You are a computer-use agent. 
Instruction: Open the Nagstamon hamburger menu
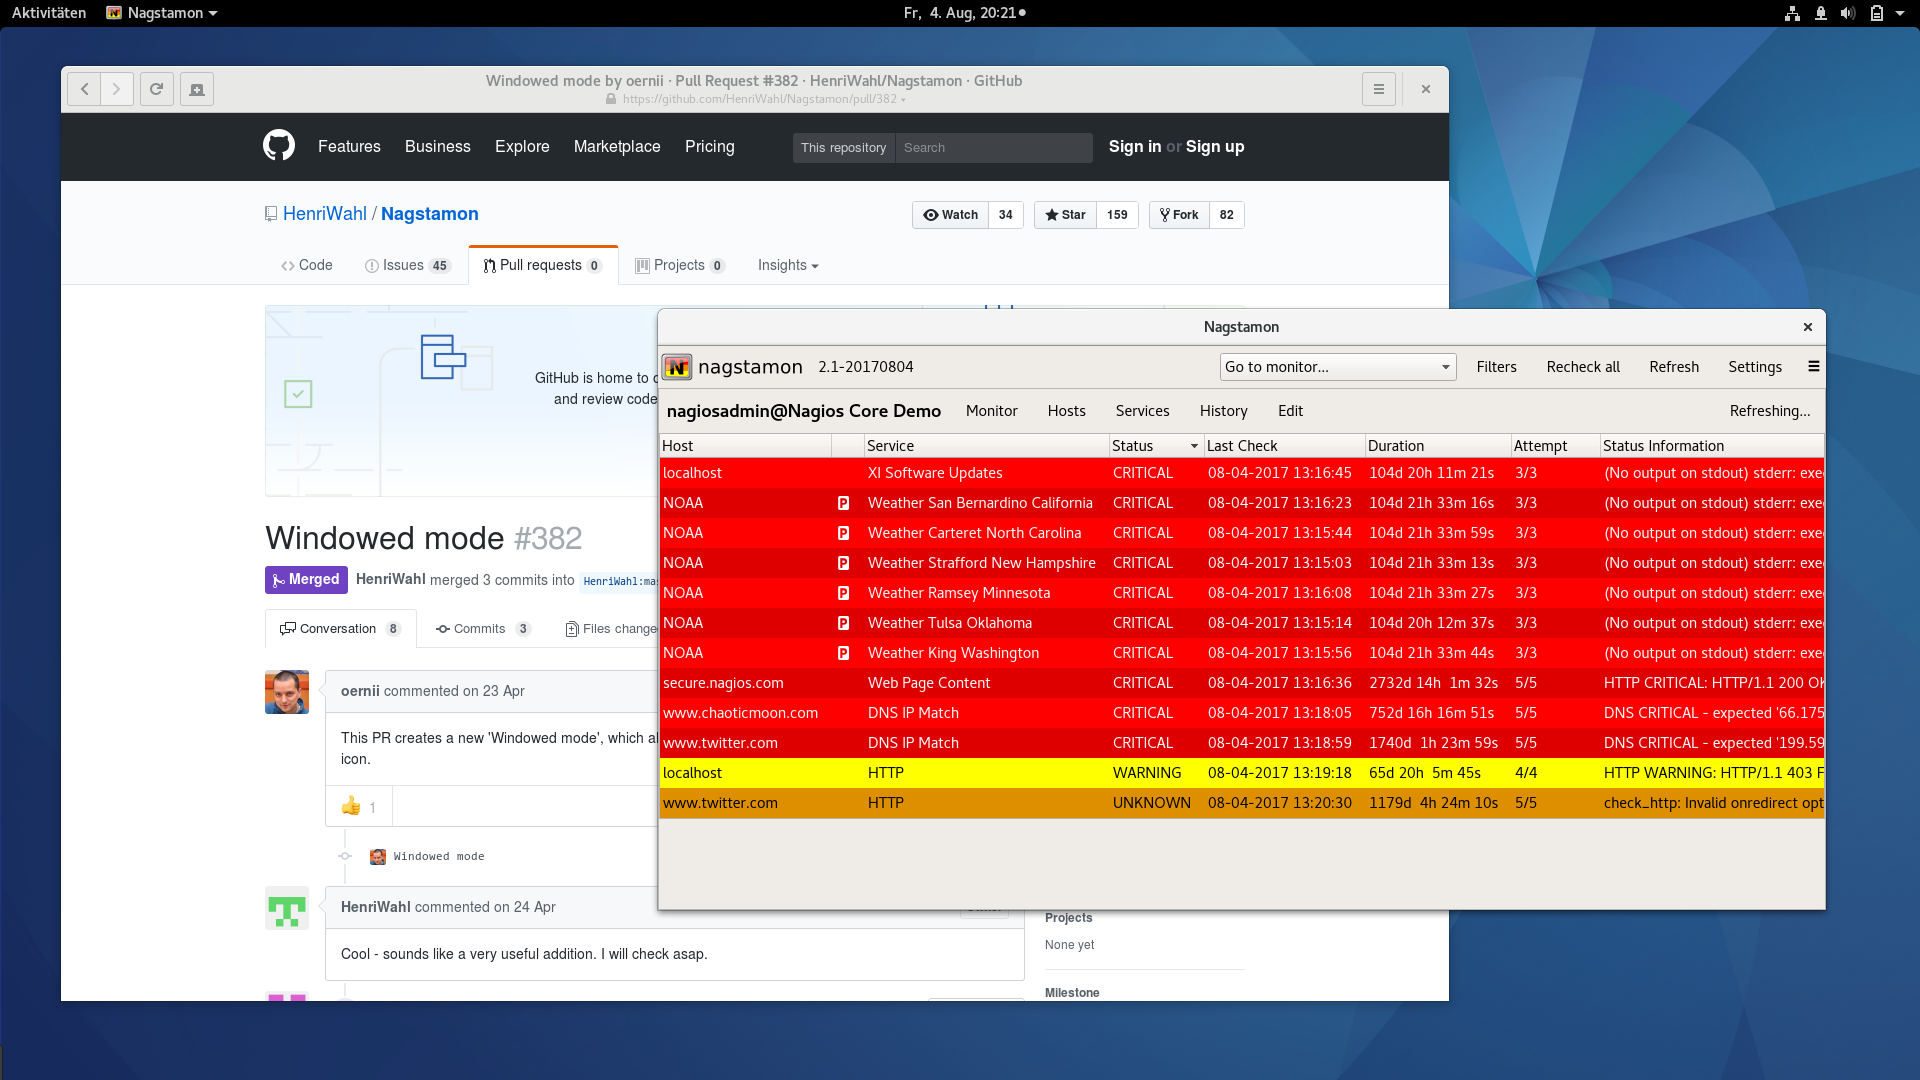coord(1813,367)
